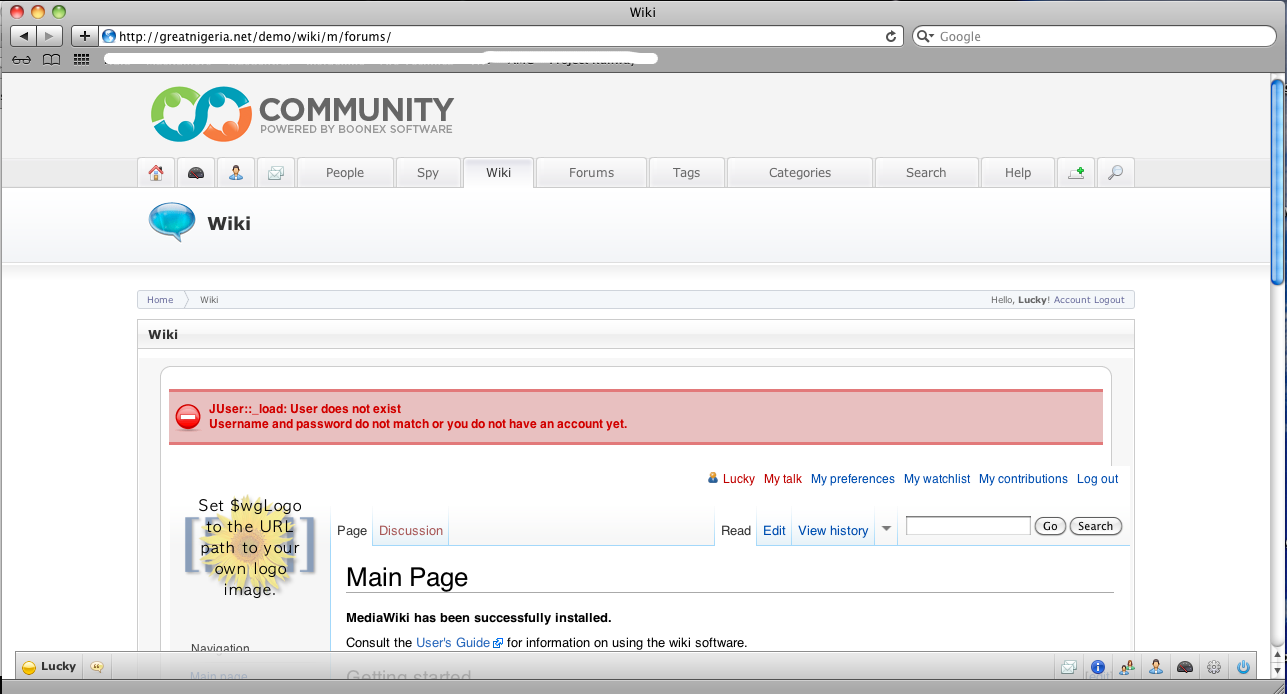Open the Reading List glasses icon
The width and height of the screenshot is (1287, 694).
pyautogui.click(x=22, y=59)
